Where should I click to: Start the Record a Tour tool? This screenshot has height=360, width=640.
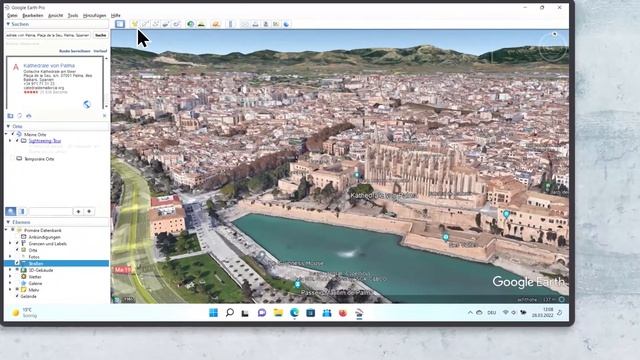tap(176, 24)
